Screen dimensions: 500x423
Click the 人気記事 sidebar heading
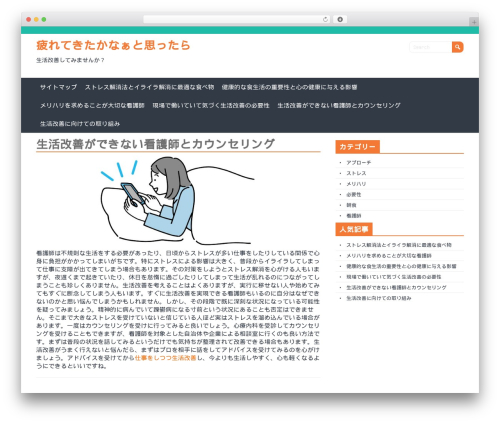354,229
